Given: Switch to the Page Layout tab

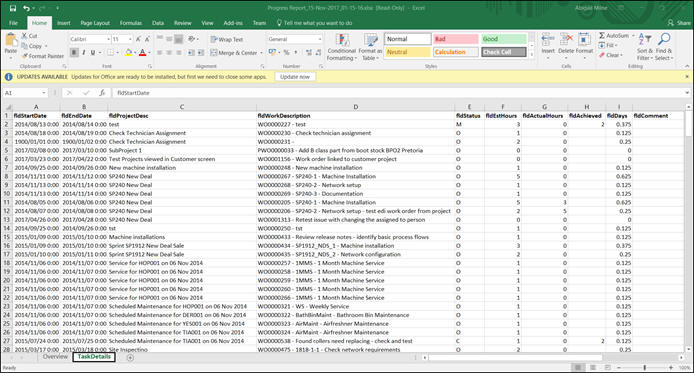Looking at the screenshot, I should click(x=95, y=23).
